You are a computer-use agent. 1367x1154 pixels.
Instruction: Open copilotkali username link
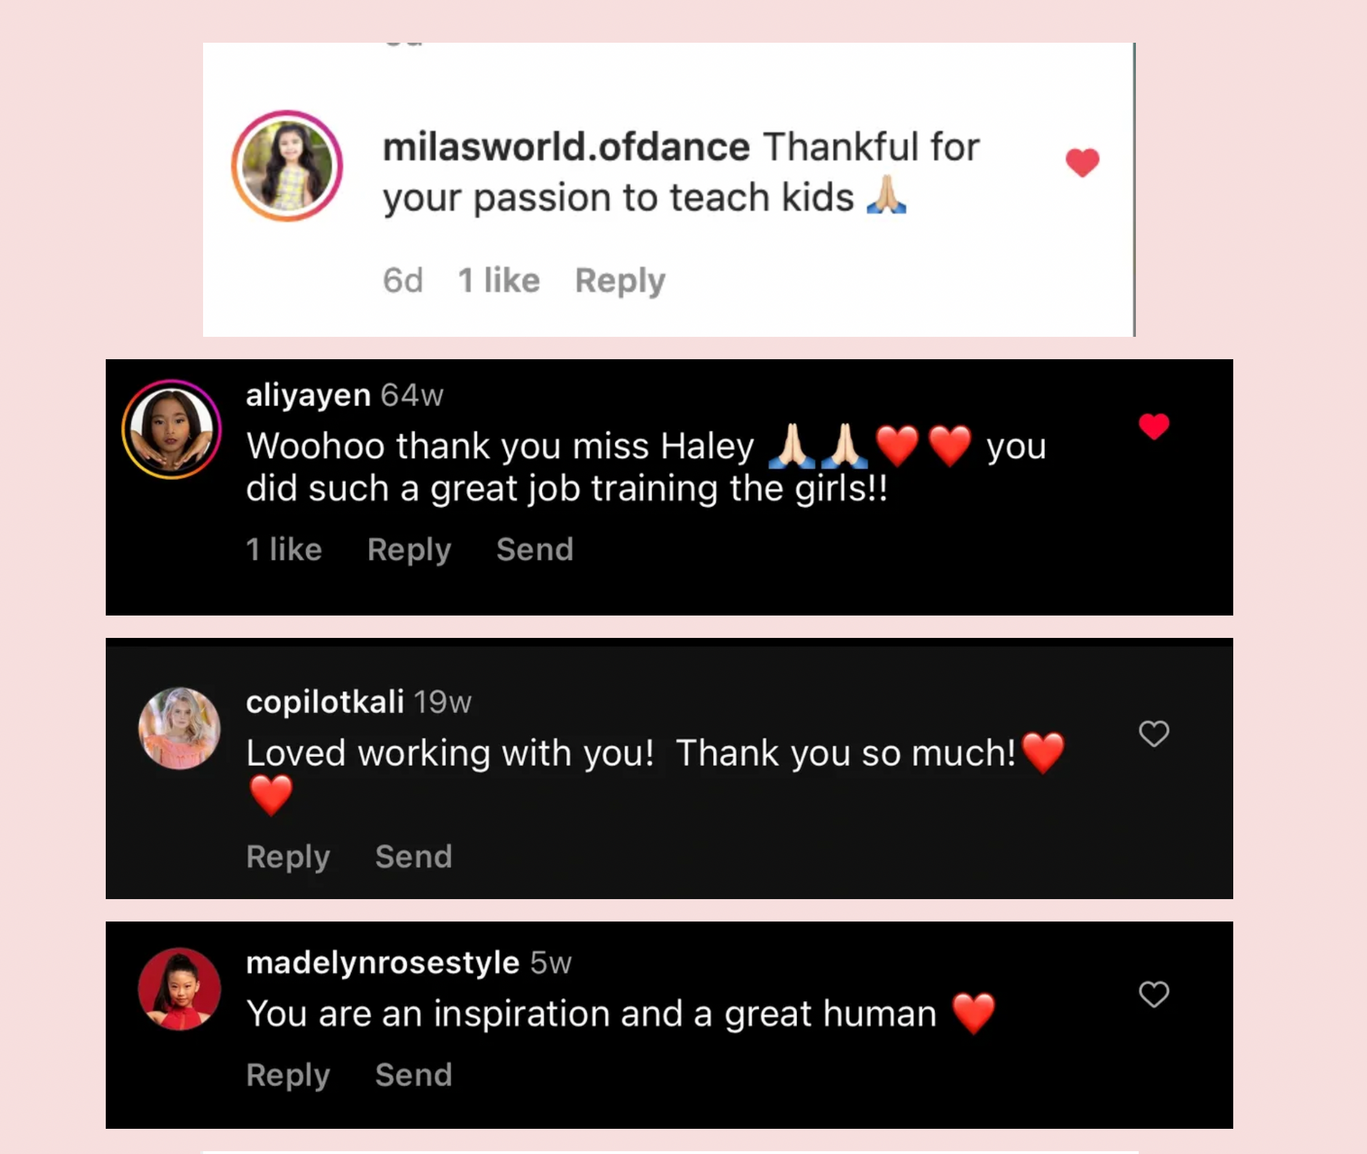325,702
